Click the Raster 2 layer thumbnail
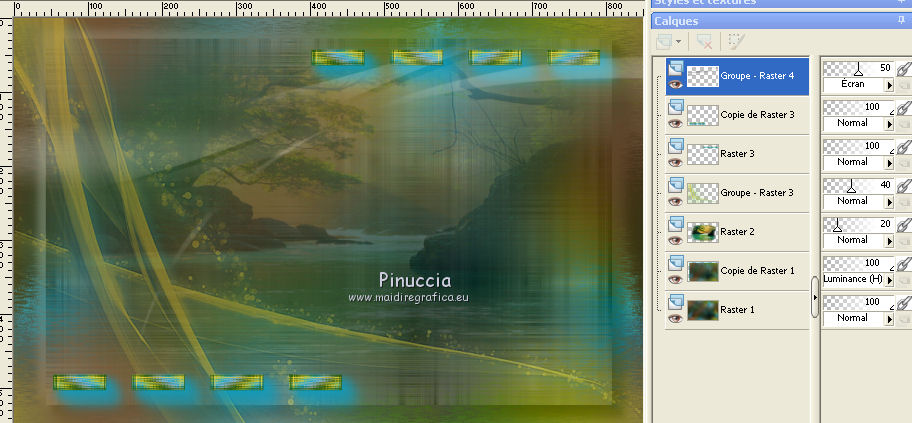912x423 pixels. pos(703,232)
